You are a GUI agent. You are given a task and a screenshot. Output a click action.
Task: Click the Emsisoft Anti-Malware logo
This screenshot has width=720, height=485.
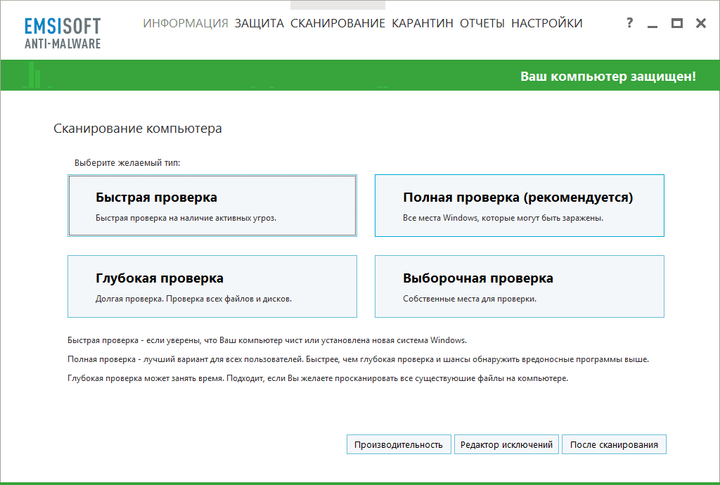pyautogui.click(x=62, y=33)
